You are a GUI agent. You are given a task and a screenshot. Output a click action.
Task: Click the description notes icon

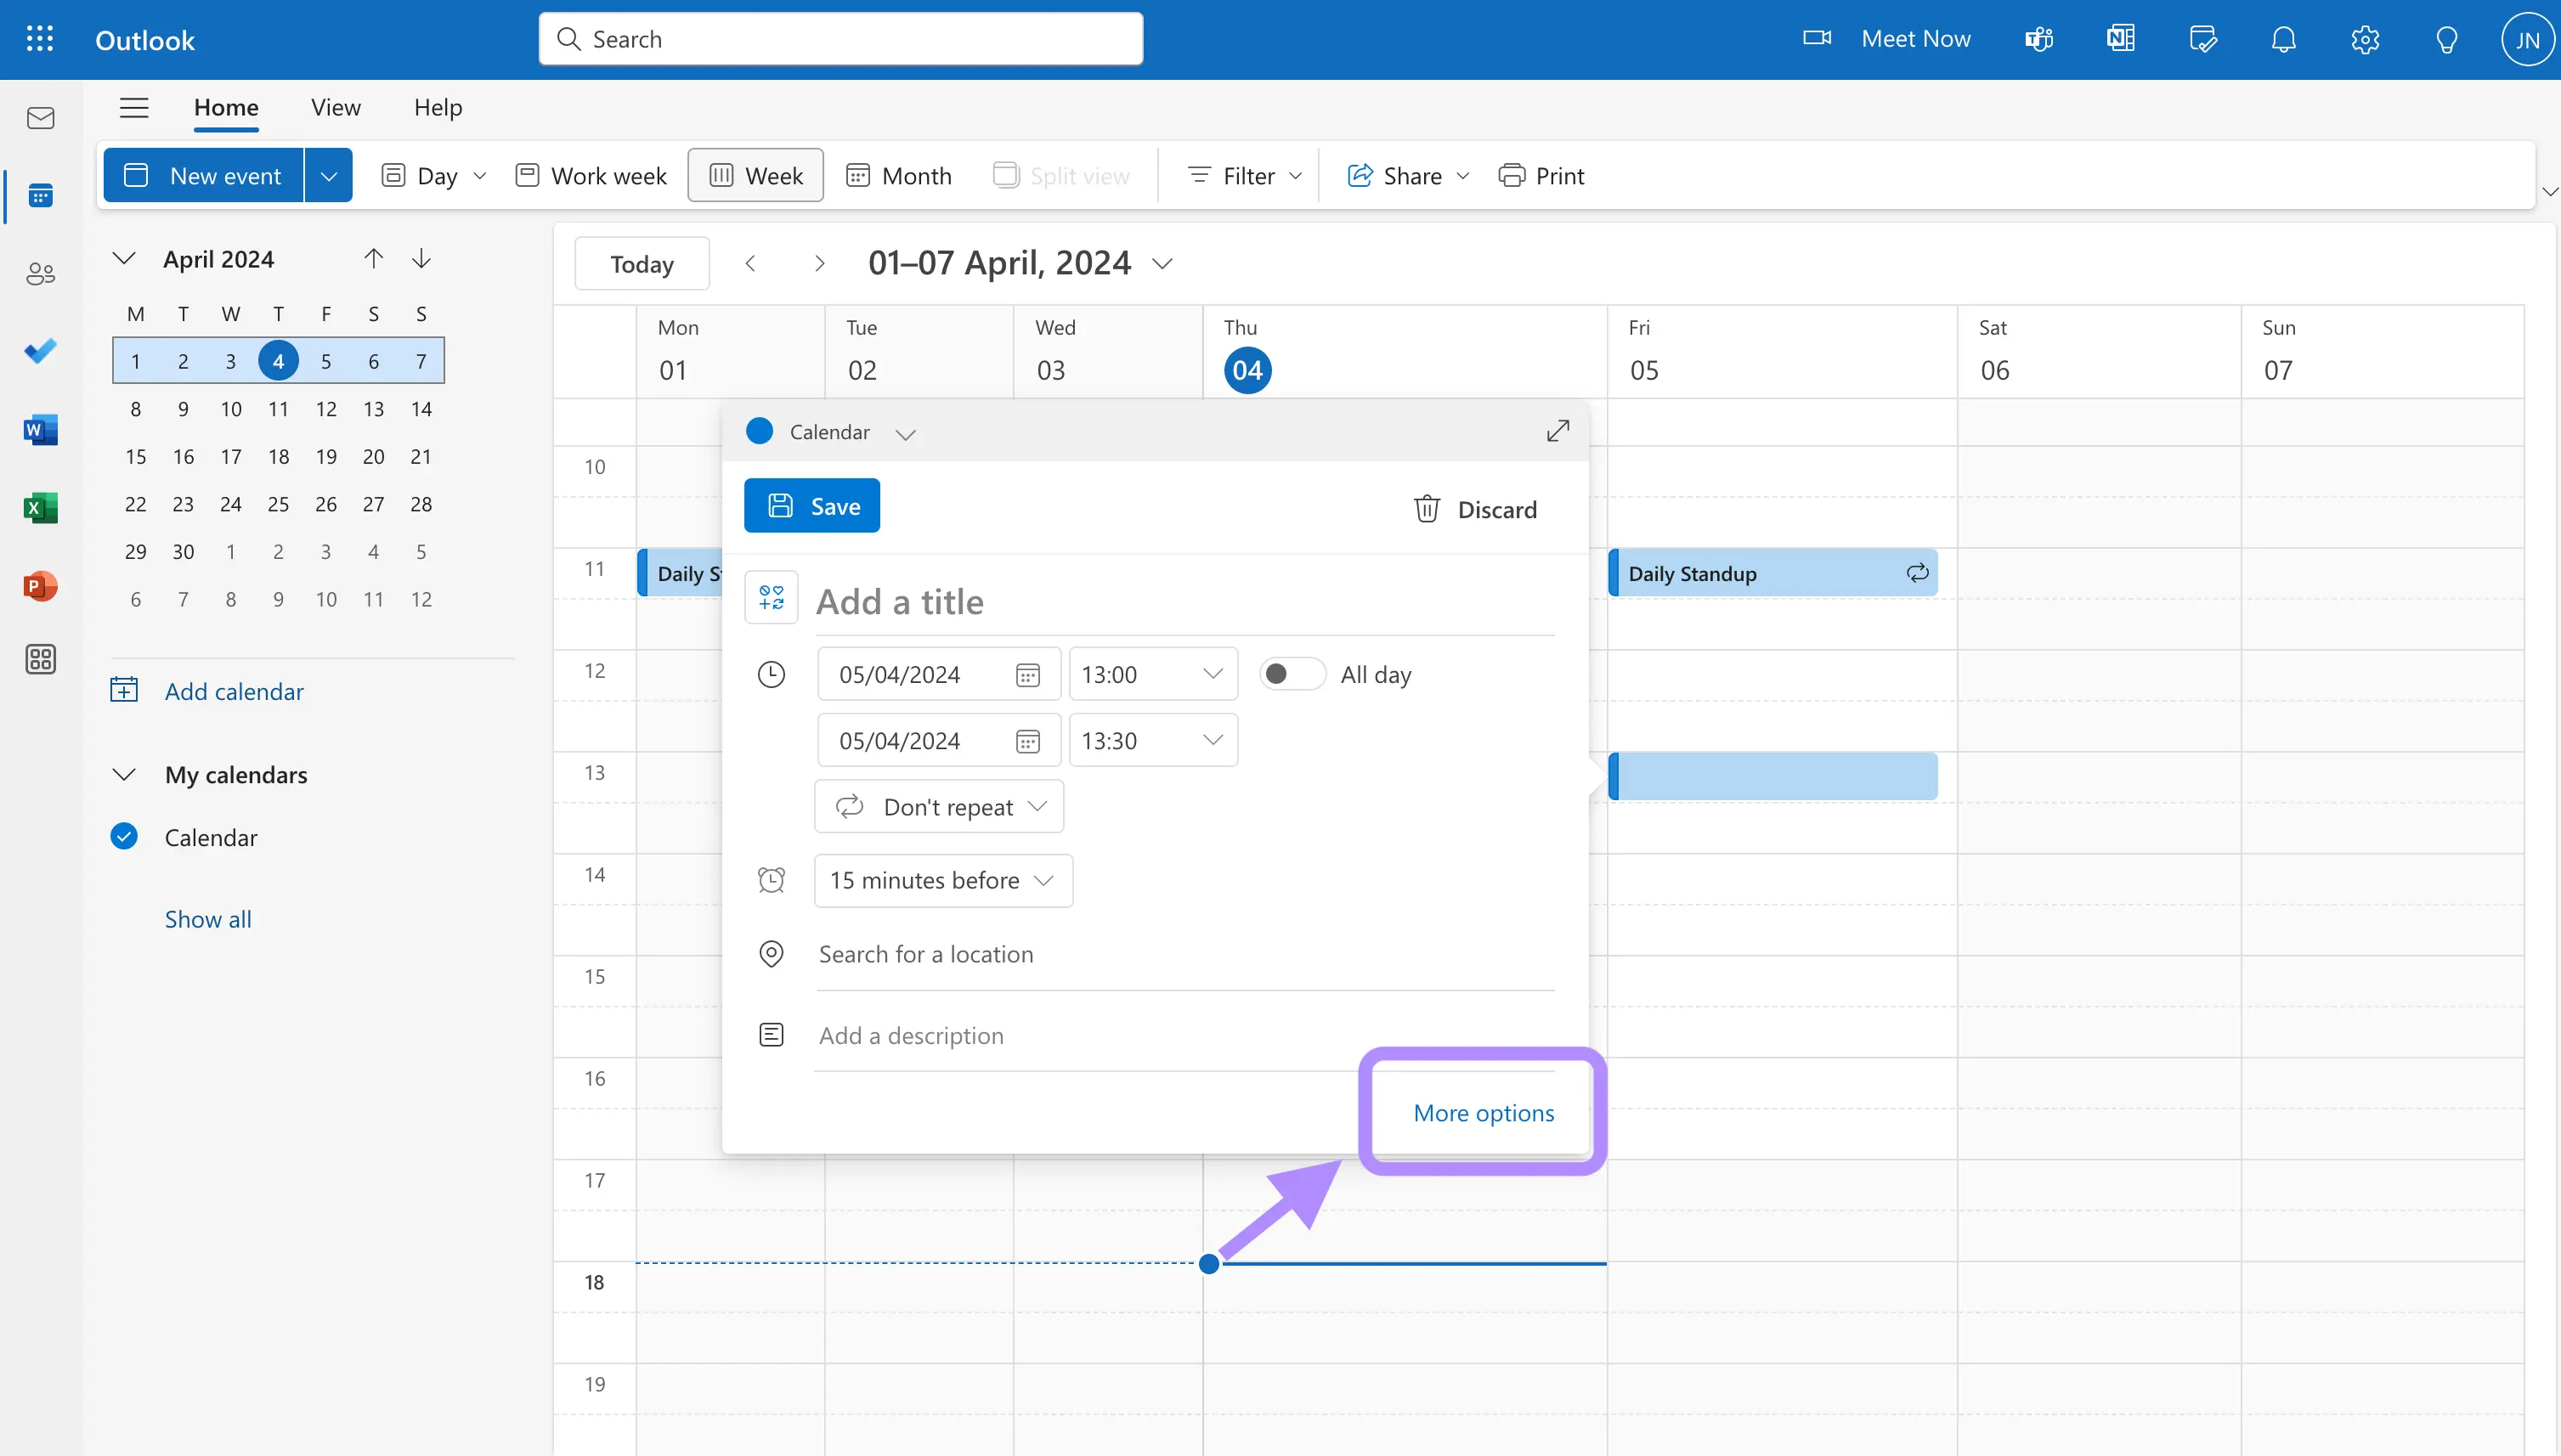pos(771,1034)
